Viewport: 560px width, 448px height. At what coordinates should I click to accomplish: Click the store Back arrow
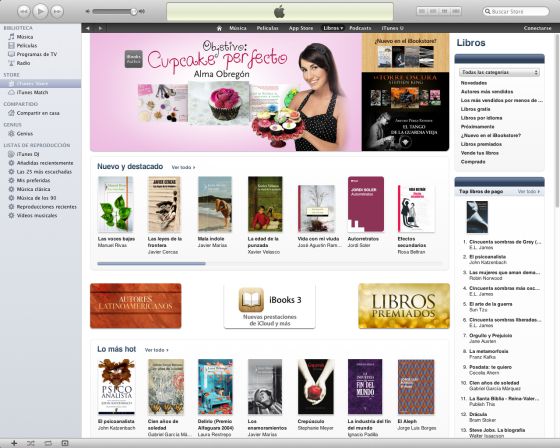(x=88, y=28)
